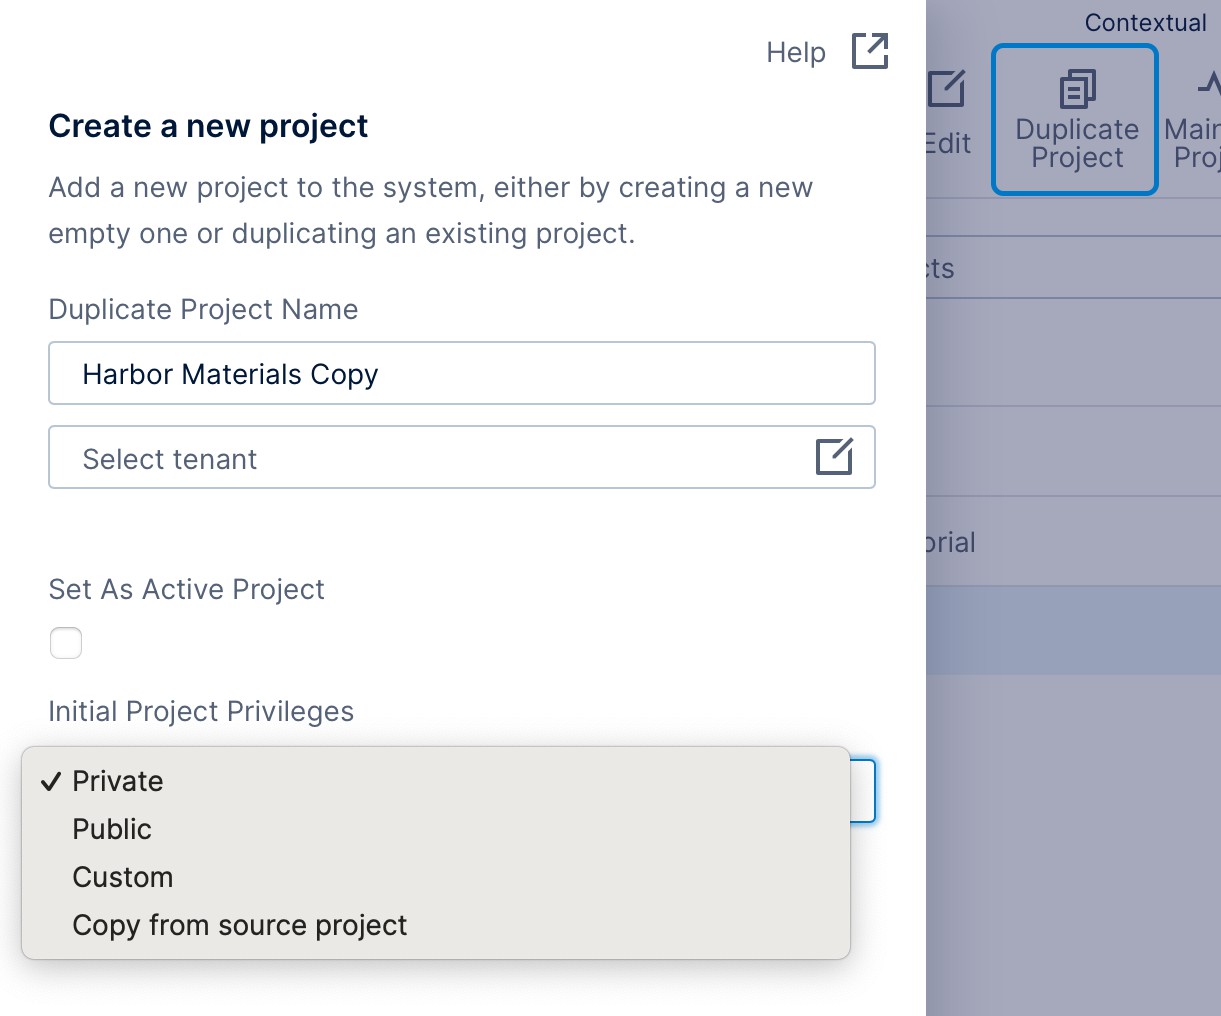Click the pencil icon in Select tenant field

[834, 456]
